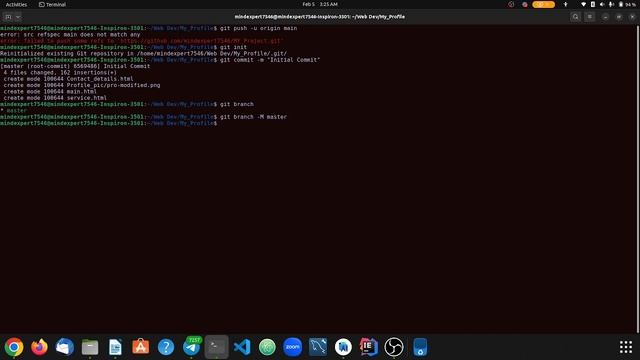640x360 pixels.
Task: Open the green circular app in dock
Action: click(267, 347)
